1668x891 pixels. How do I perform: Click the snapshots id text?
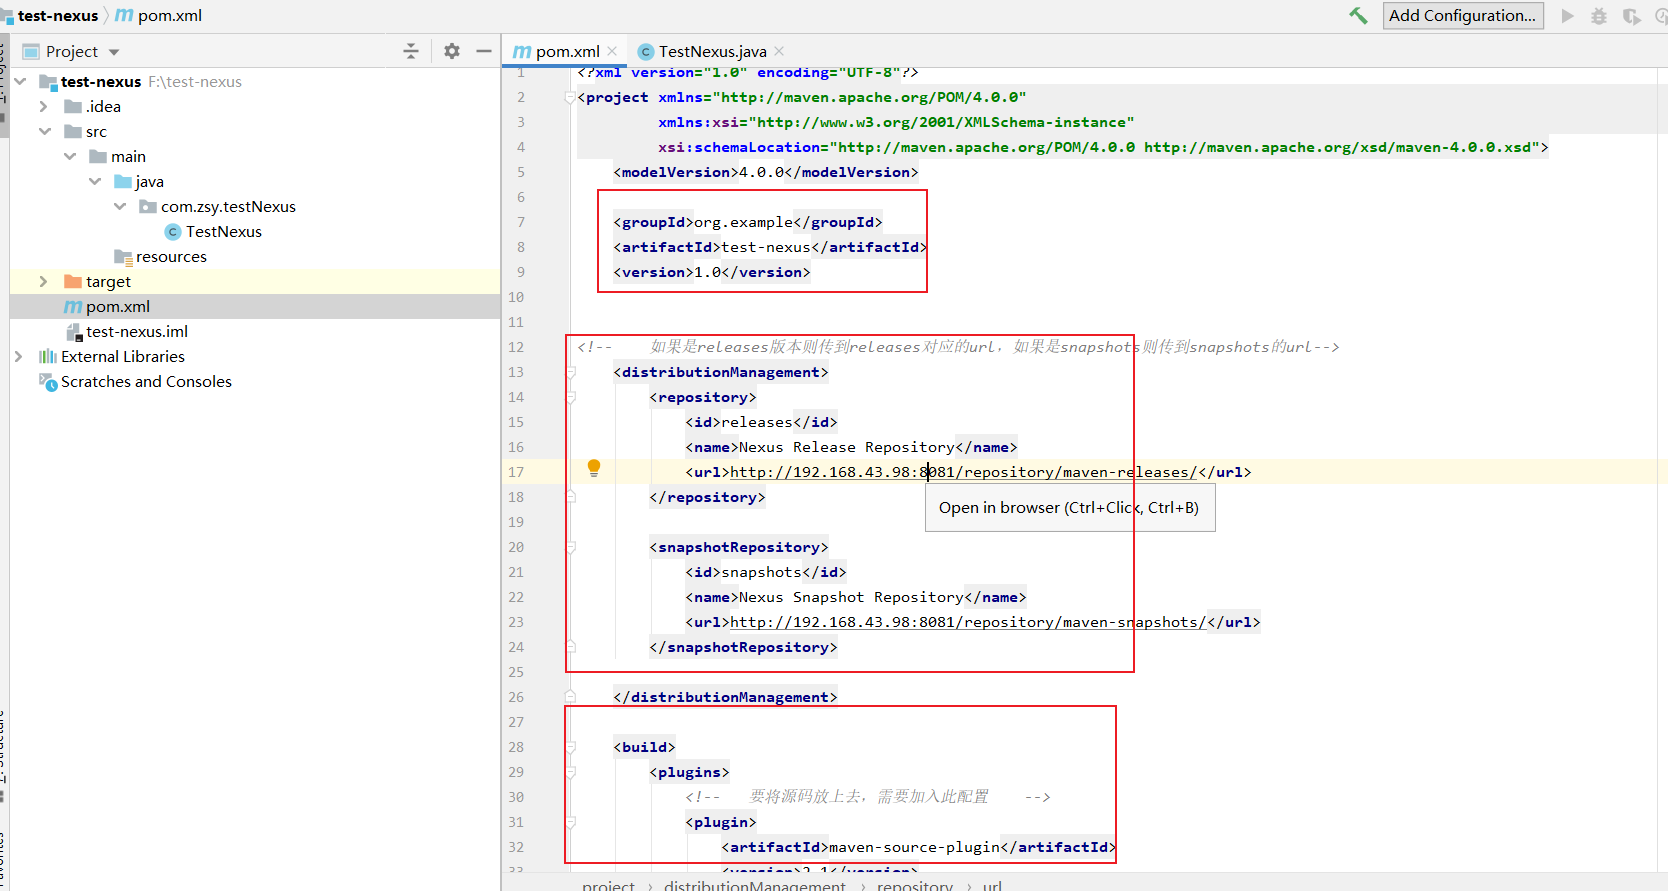tap(762, 572)
